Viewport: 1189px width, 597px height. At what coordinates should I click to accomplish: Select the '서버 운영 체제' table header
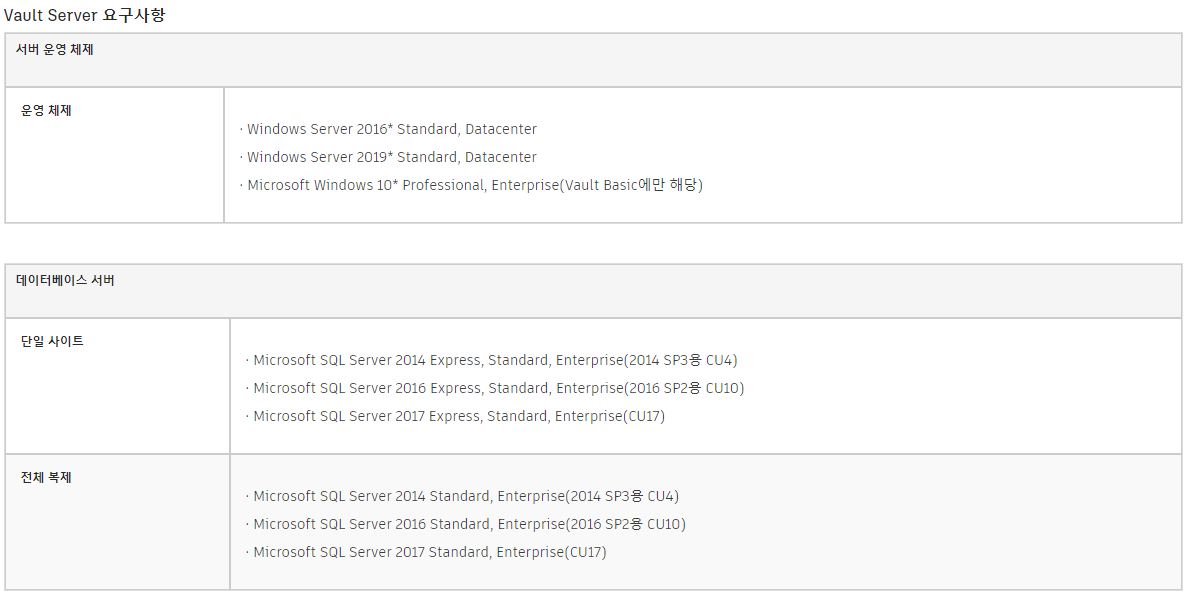pyautogui.click(x=55, y=50)
